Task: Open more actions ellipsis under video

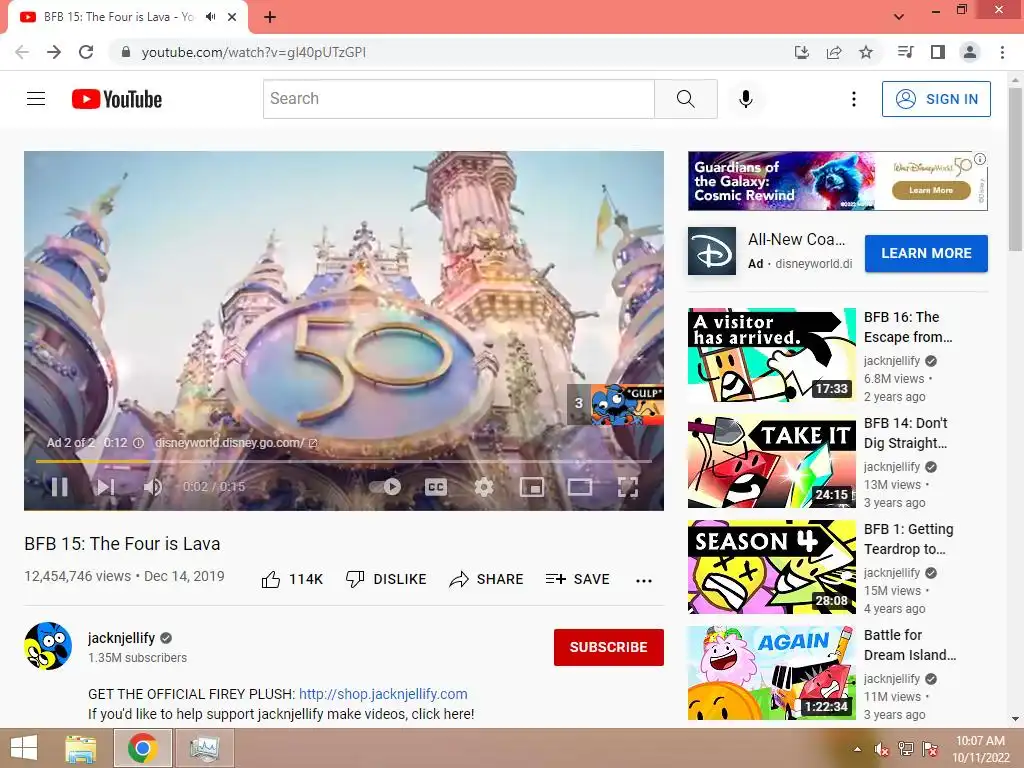Action: coord(644,581)
